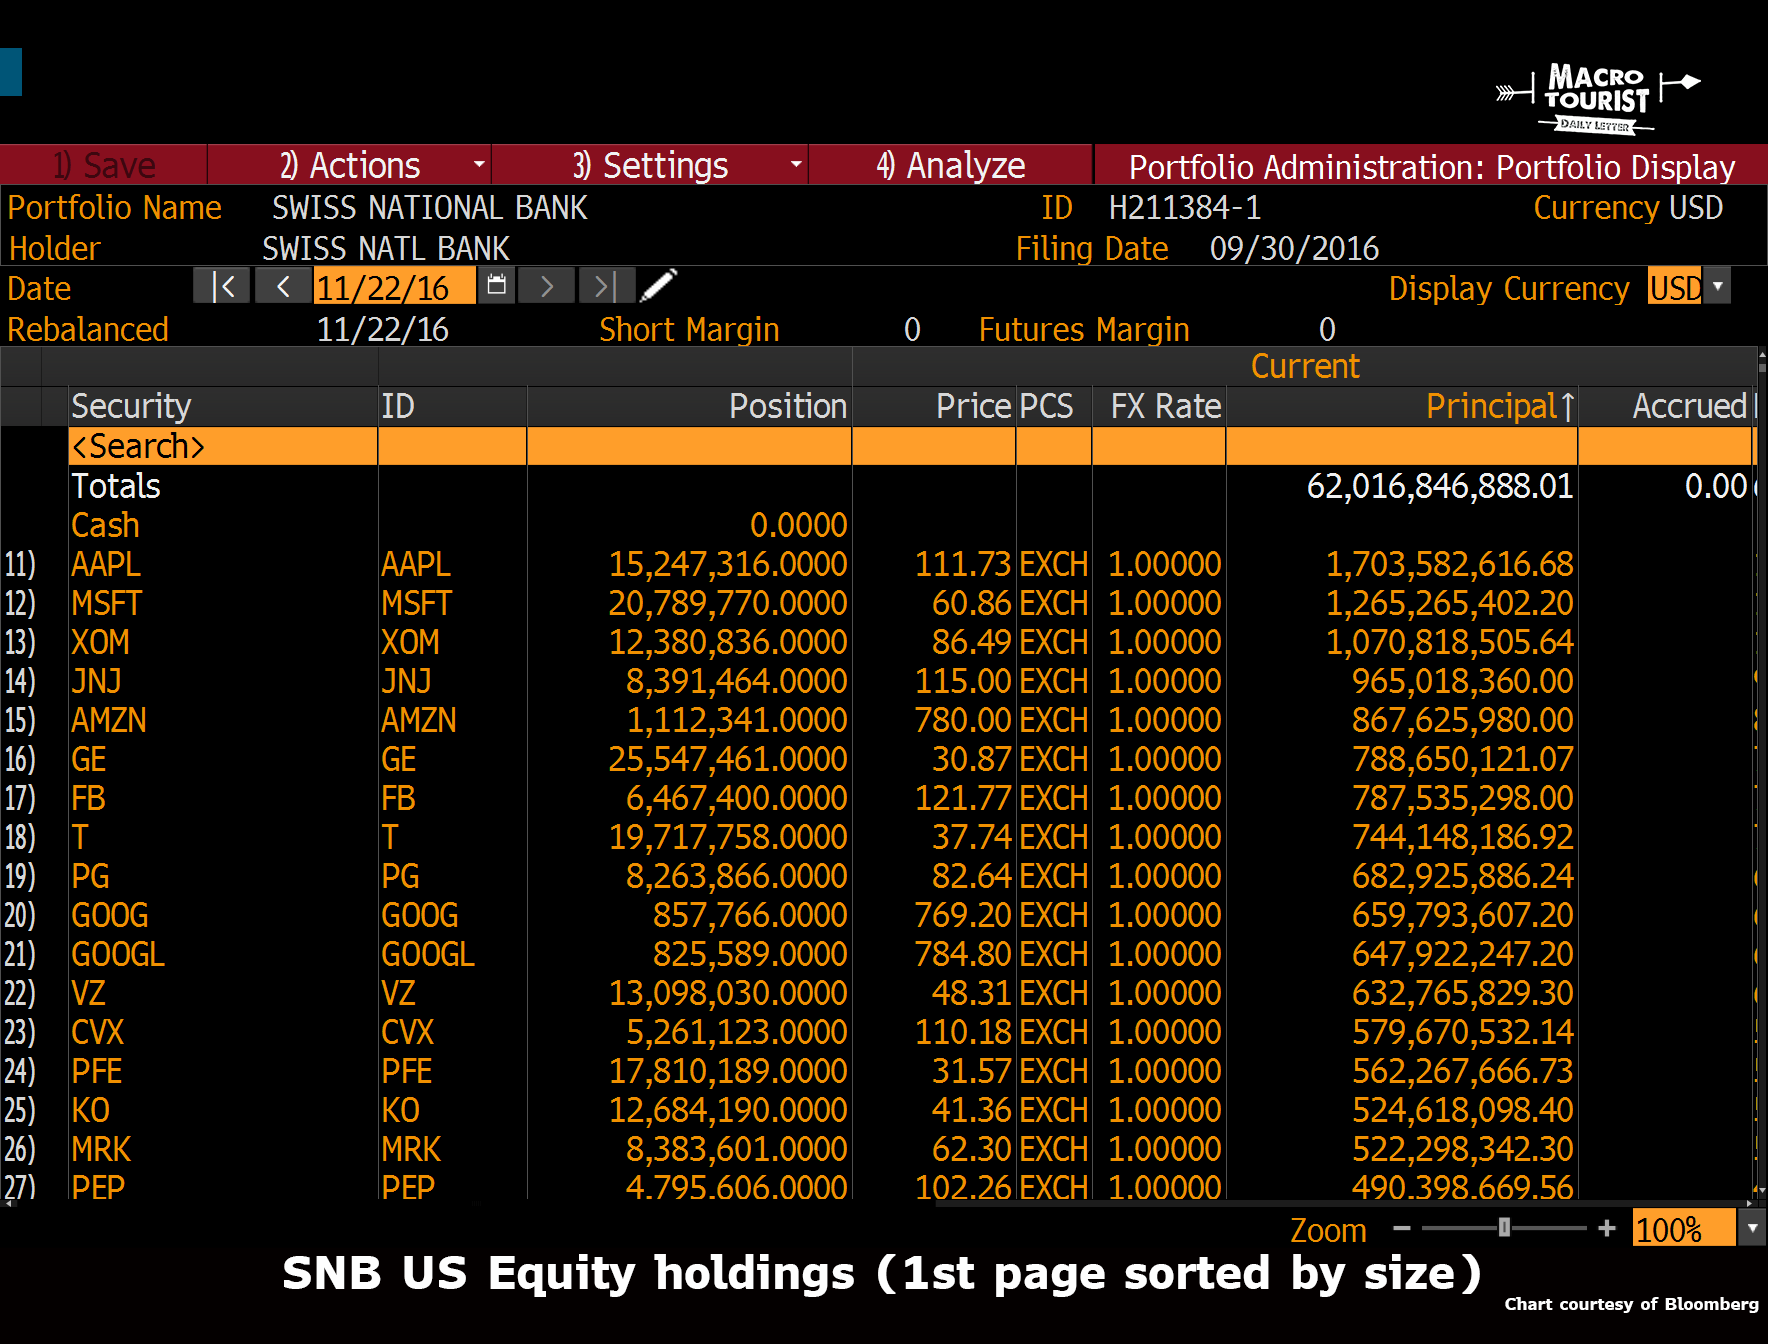
Task: Click filing date 09/30/2016
Action: 1294,248
